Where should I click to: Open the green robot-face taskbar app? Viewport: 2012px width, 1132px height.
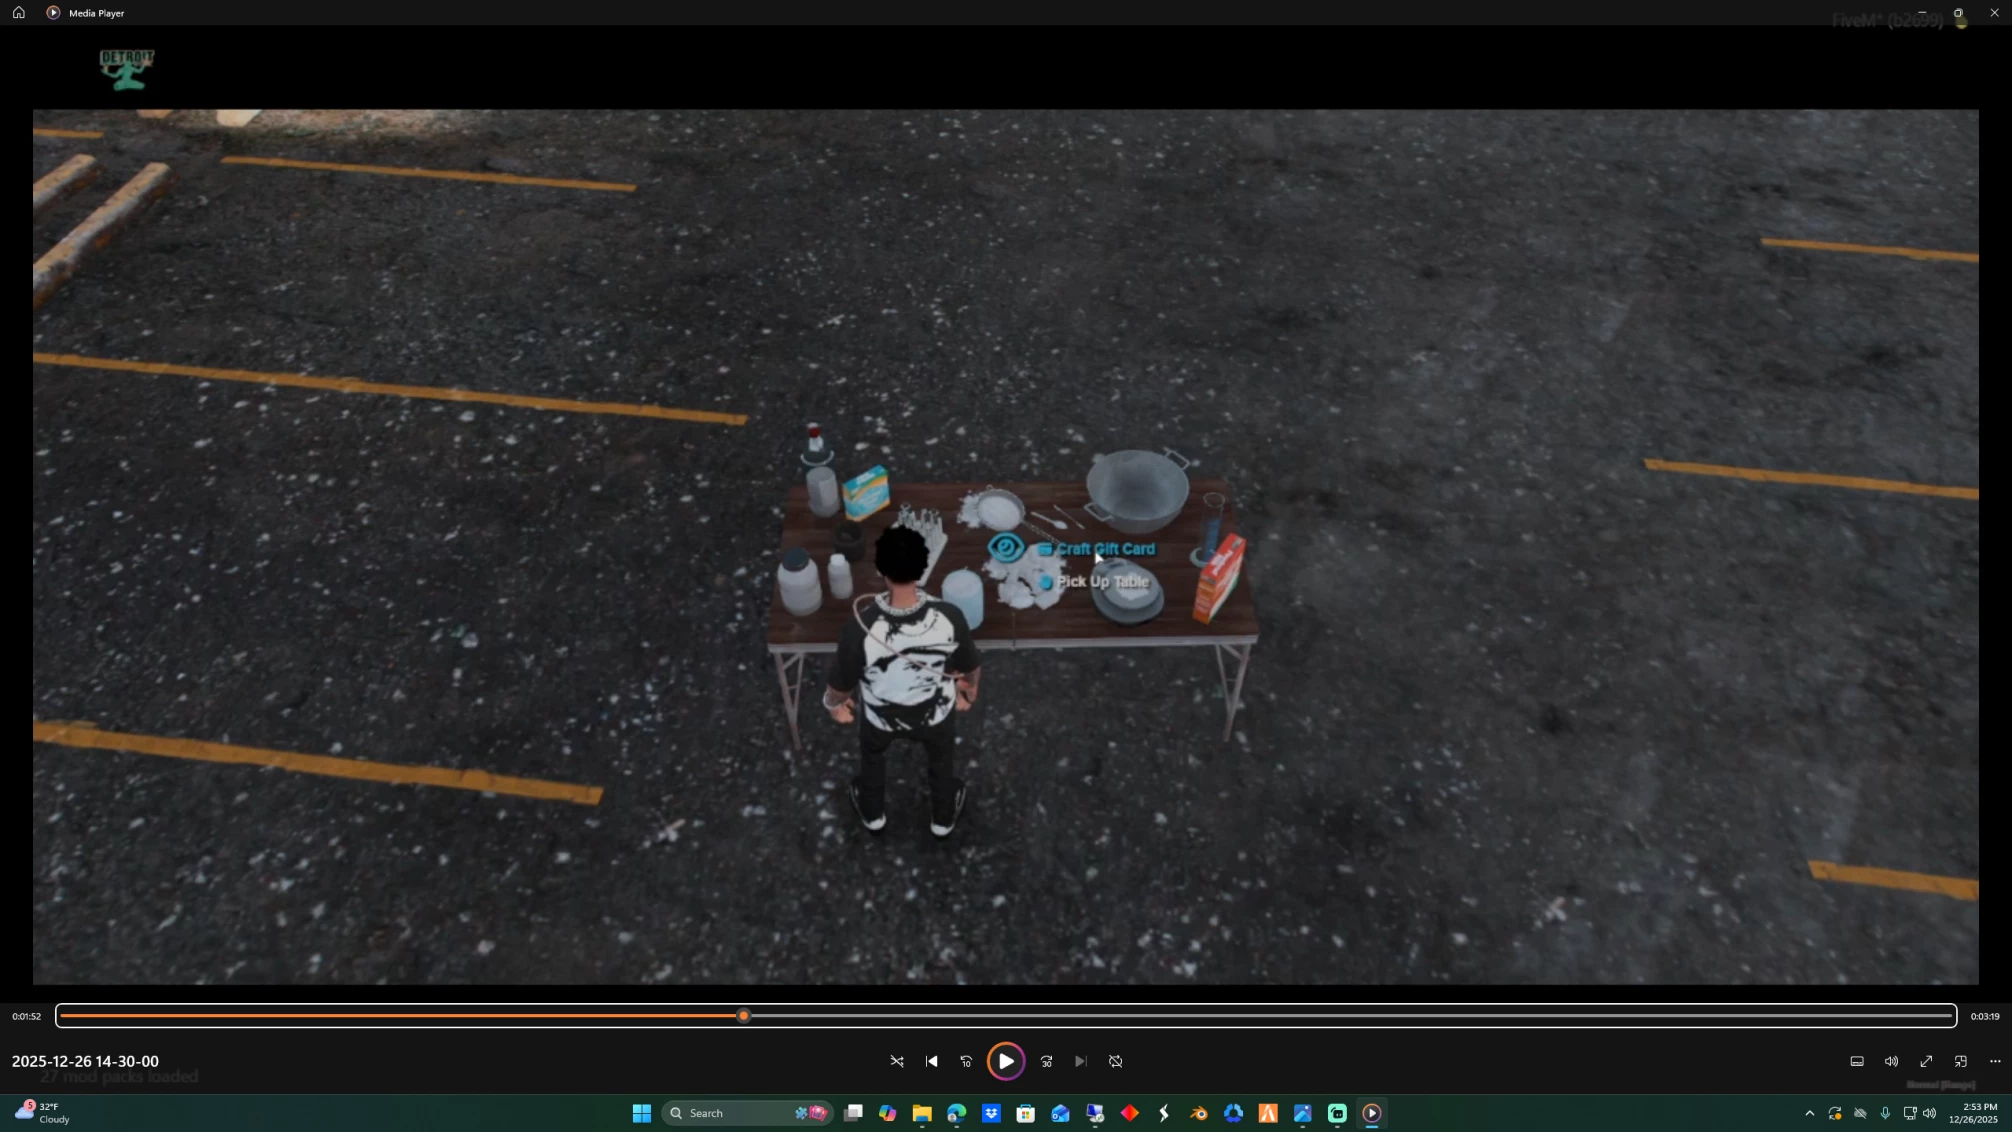[1337, 1113]
